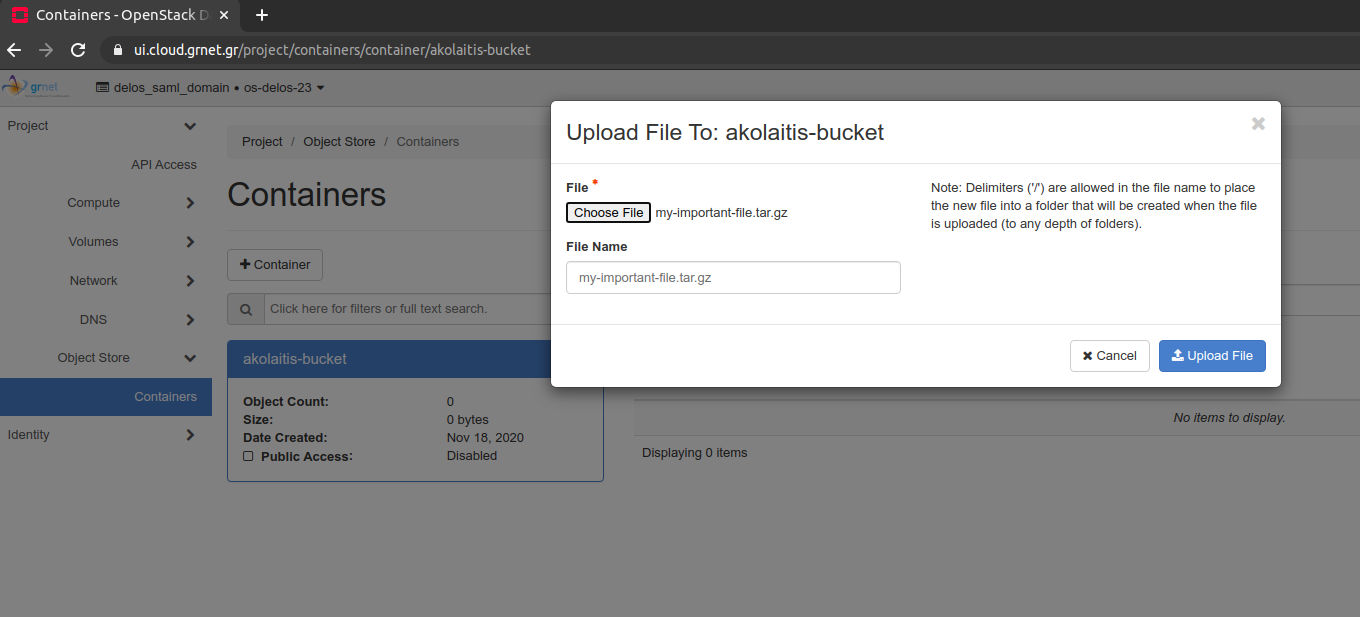Image resolution: width=1360 pixels, height=617 pixels.
Task: Click the browser reload icon
Action: 77,50
